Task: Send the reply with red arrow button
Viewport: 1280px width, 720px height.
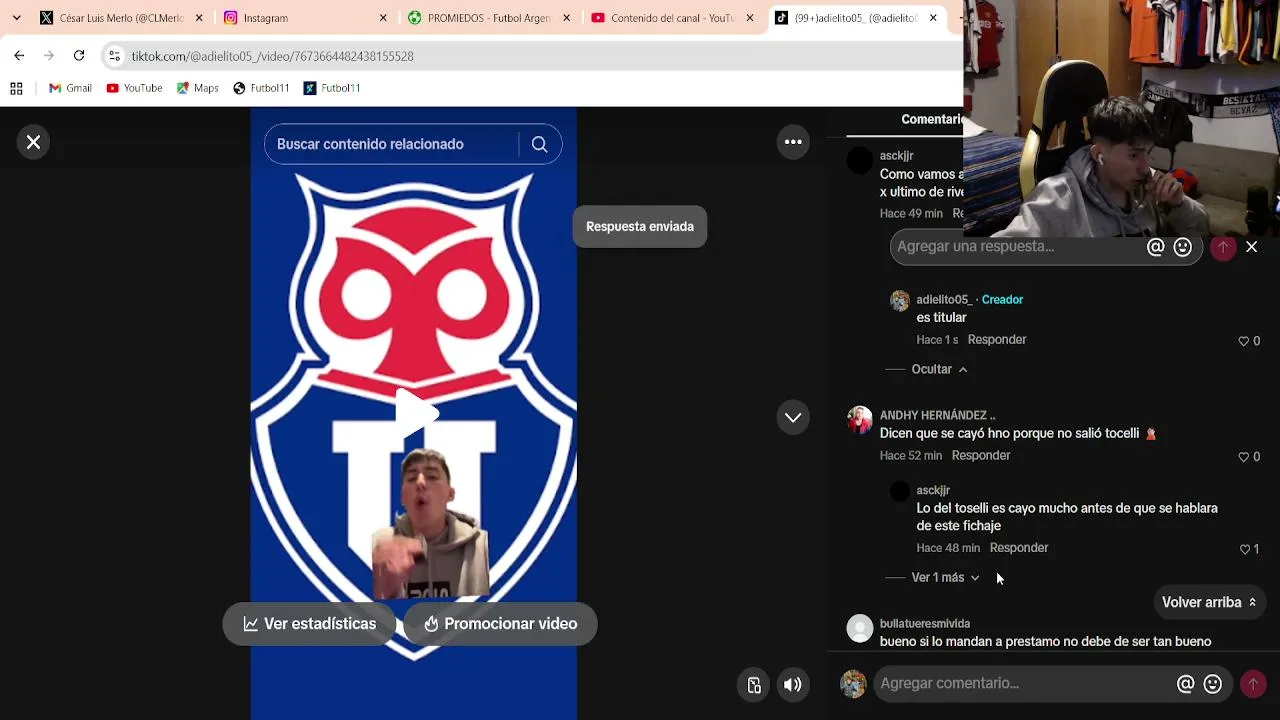Action: pyautogui.click(x=1222, y=247)
